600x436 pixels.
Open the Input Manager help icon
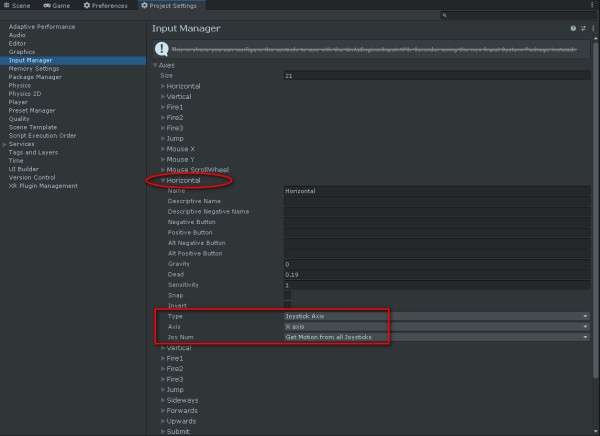pyautogui.click(x=572, y=29)
